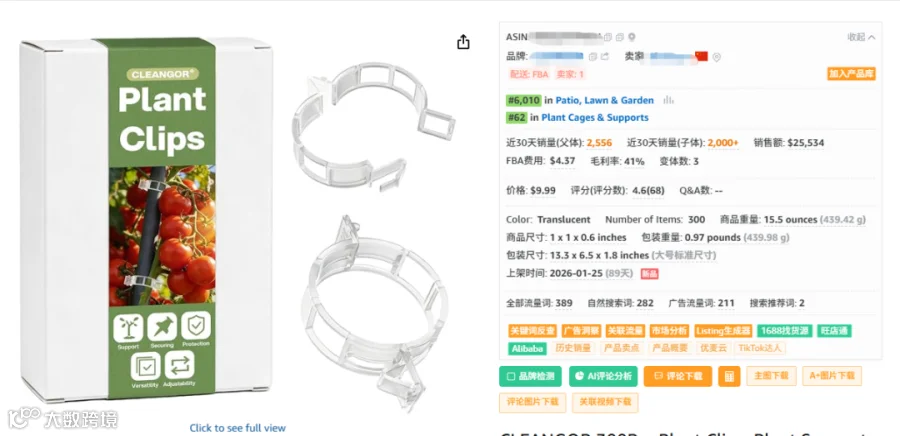Image resolution: width=900 pixels, height=436 pixels.
Task: Click the first copy icon beside ASIN
Action: click(608, 37)
